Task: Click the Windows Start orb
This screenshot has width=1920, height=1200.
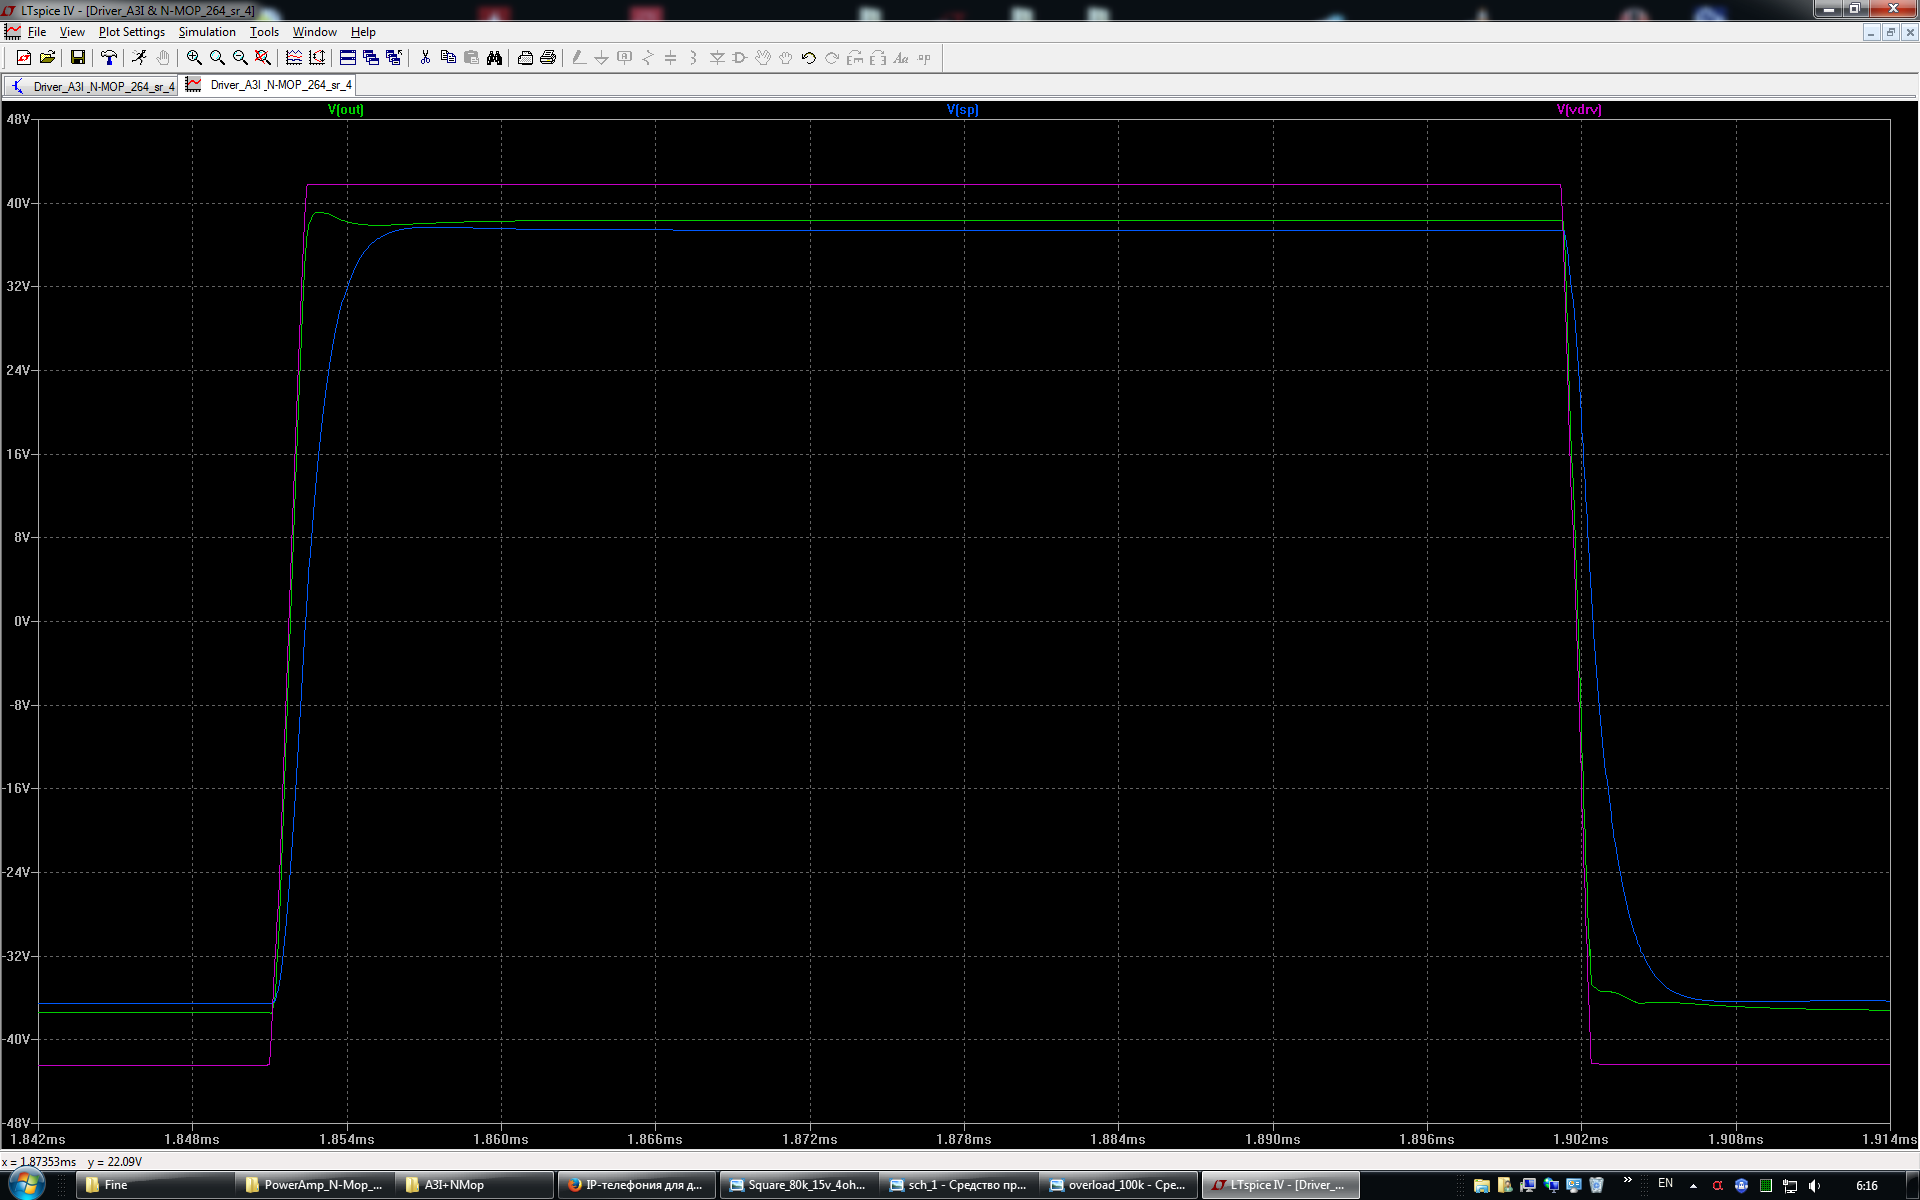Action: click(27, 1185)
